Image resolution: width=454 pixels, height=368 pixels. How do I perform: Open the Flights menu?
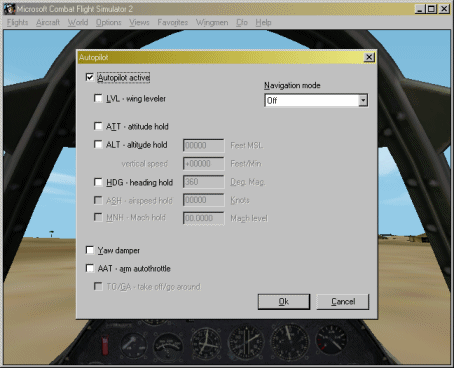(x=17, y=22)
